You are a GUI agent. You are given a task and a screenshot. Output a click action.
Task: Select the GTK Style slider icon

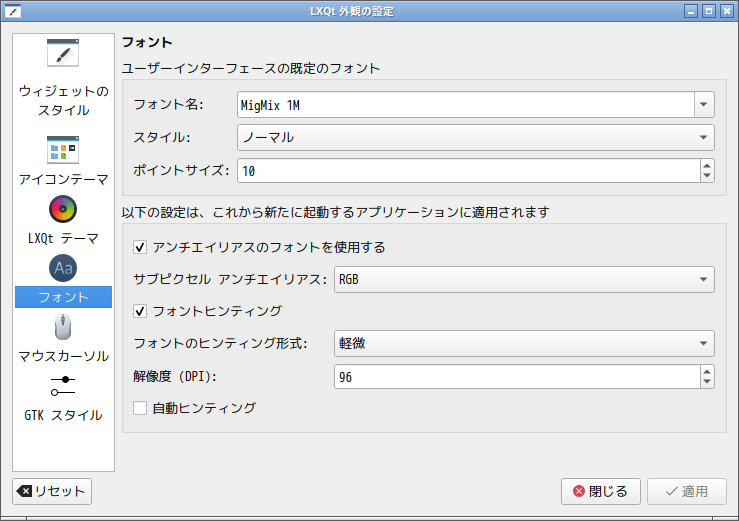pos(63,385)
